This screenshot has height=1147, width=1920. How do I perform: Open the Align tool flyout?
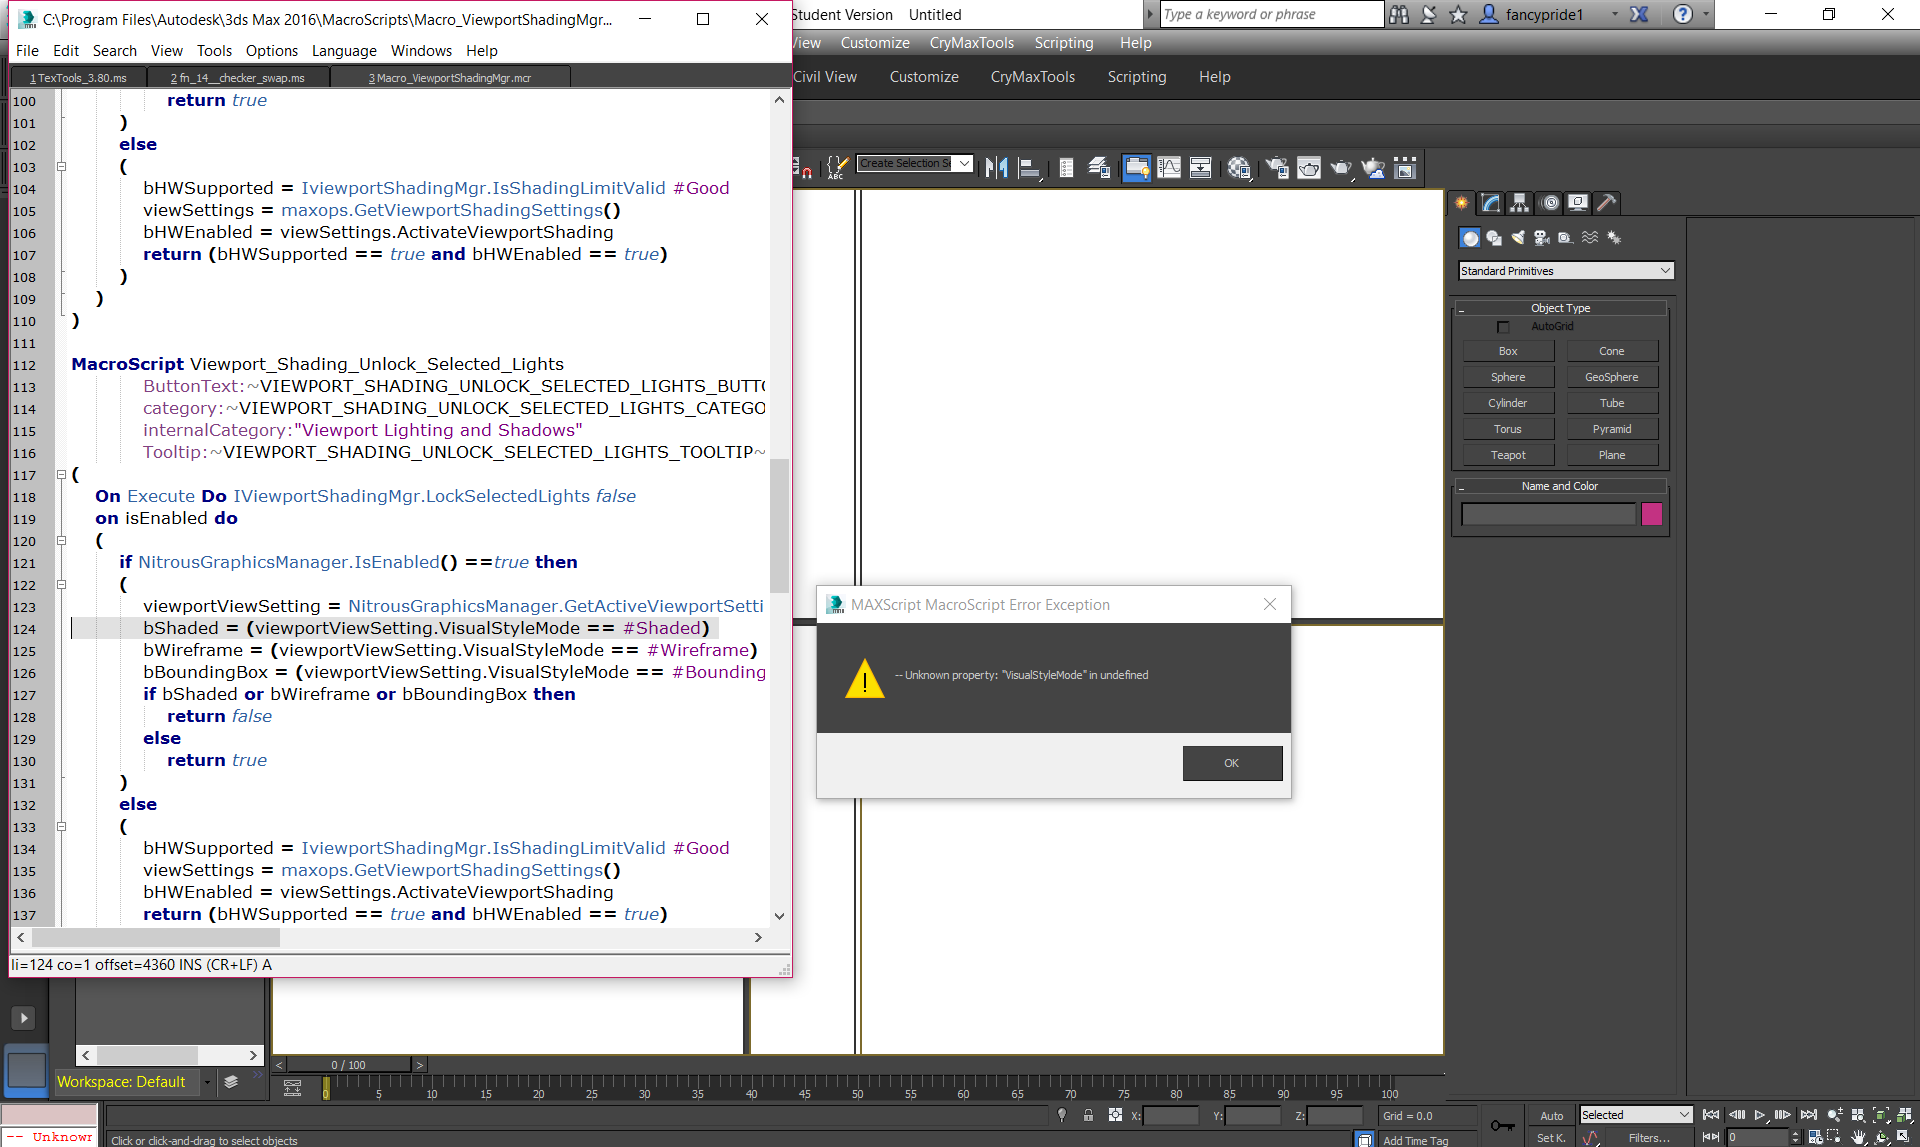click(1029, 168)
